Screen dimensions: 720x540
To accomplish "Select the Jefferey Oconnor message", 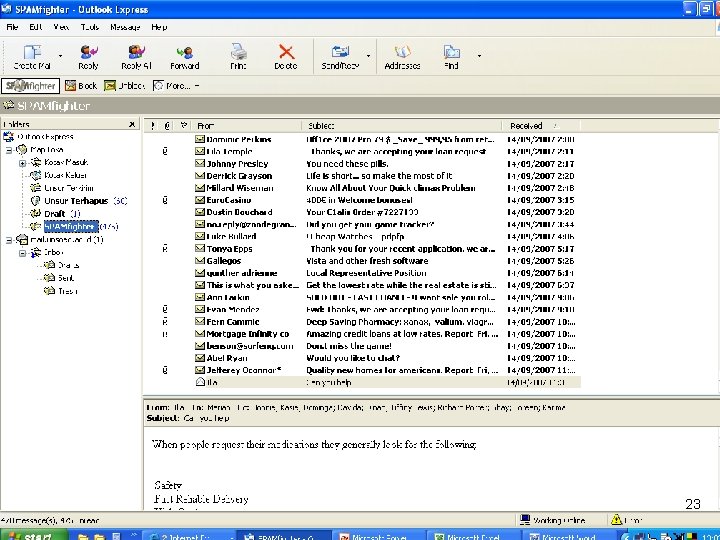I will [363, 370].
